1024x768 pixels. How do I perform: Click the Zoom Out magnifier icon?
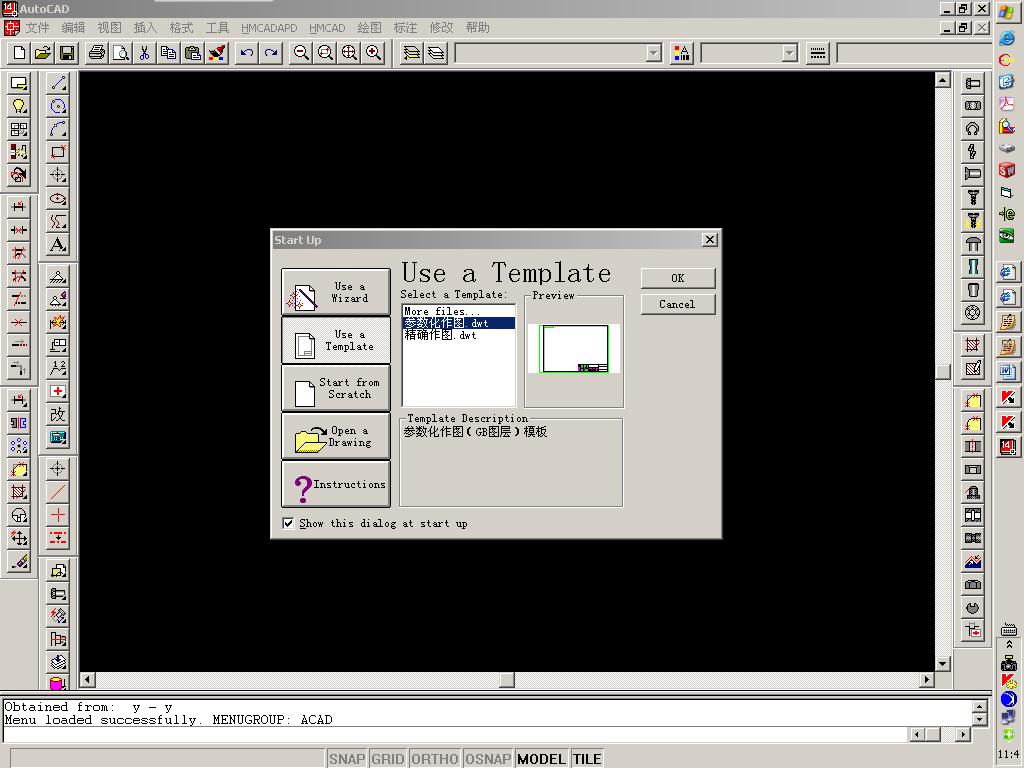pos(301,53)
